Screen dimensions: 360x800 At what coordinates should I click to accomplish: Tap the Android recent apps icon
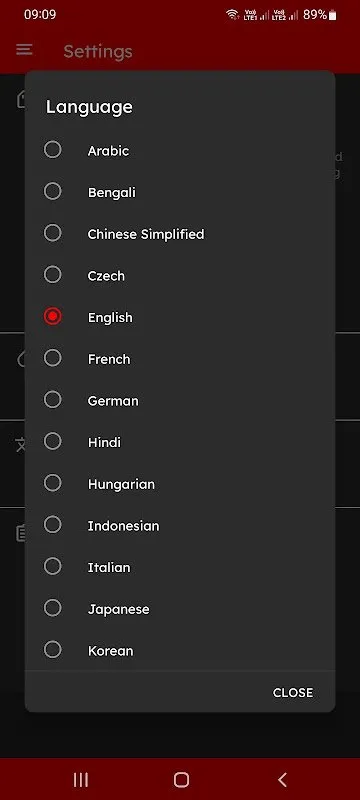coord(81,779)
